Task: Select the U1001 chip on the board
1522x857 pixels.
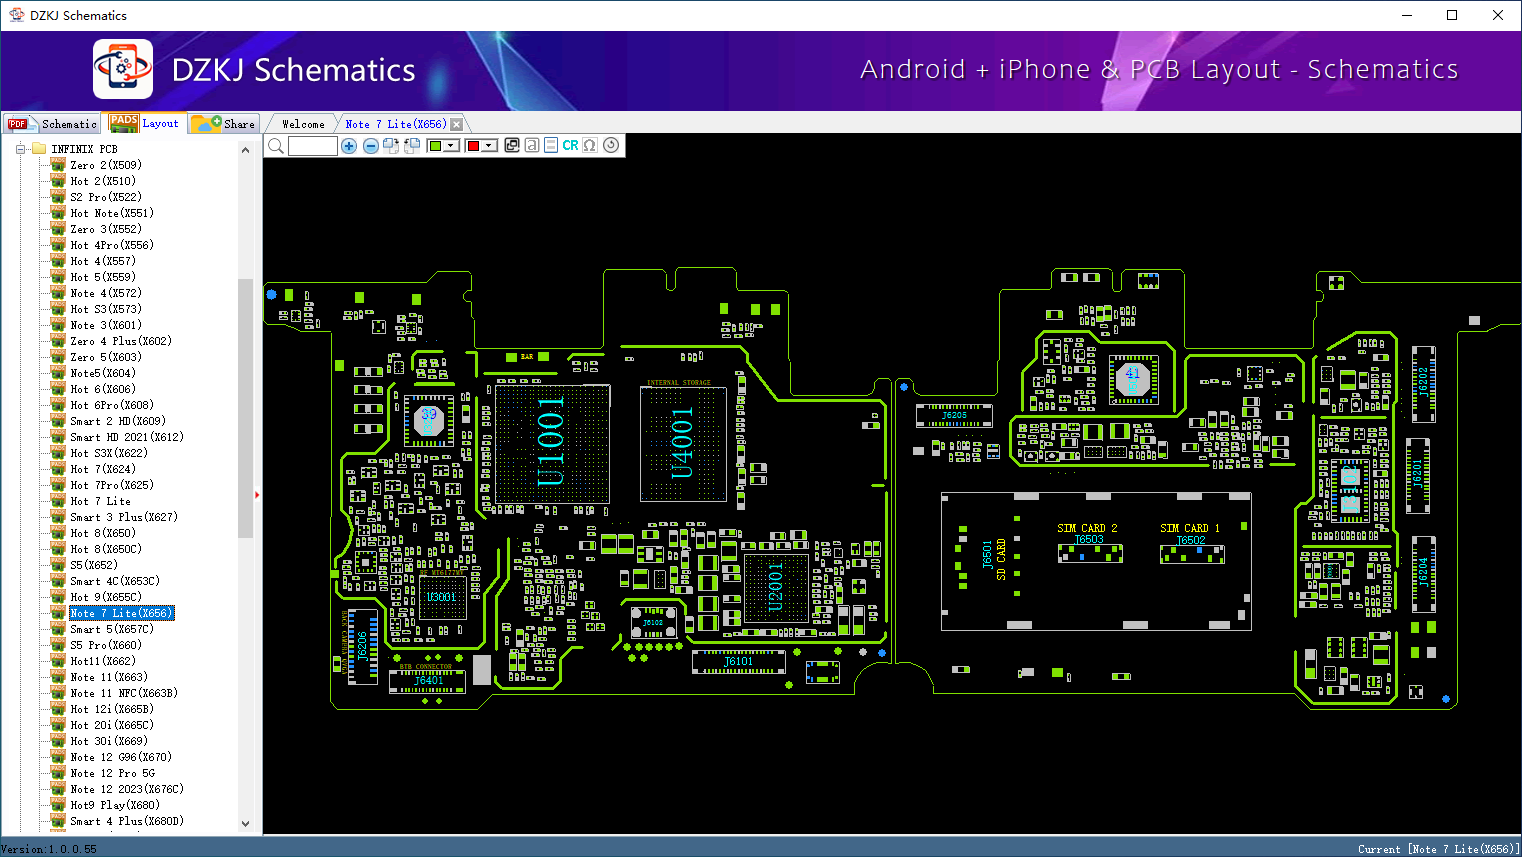Action: (552, 443)
